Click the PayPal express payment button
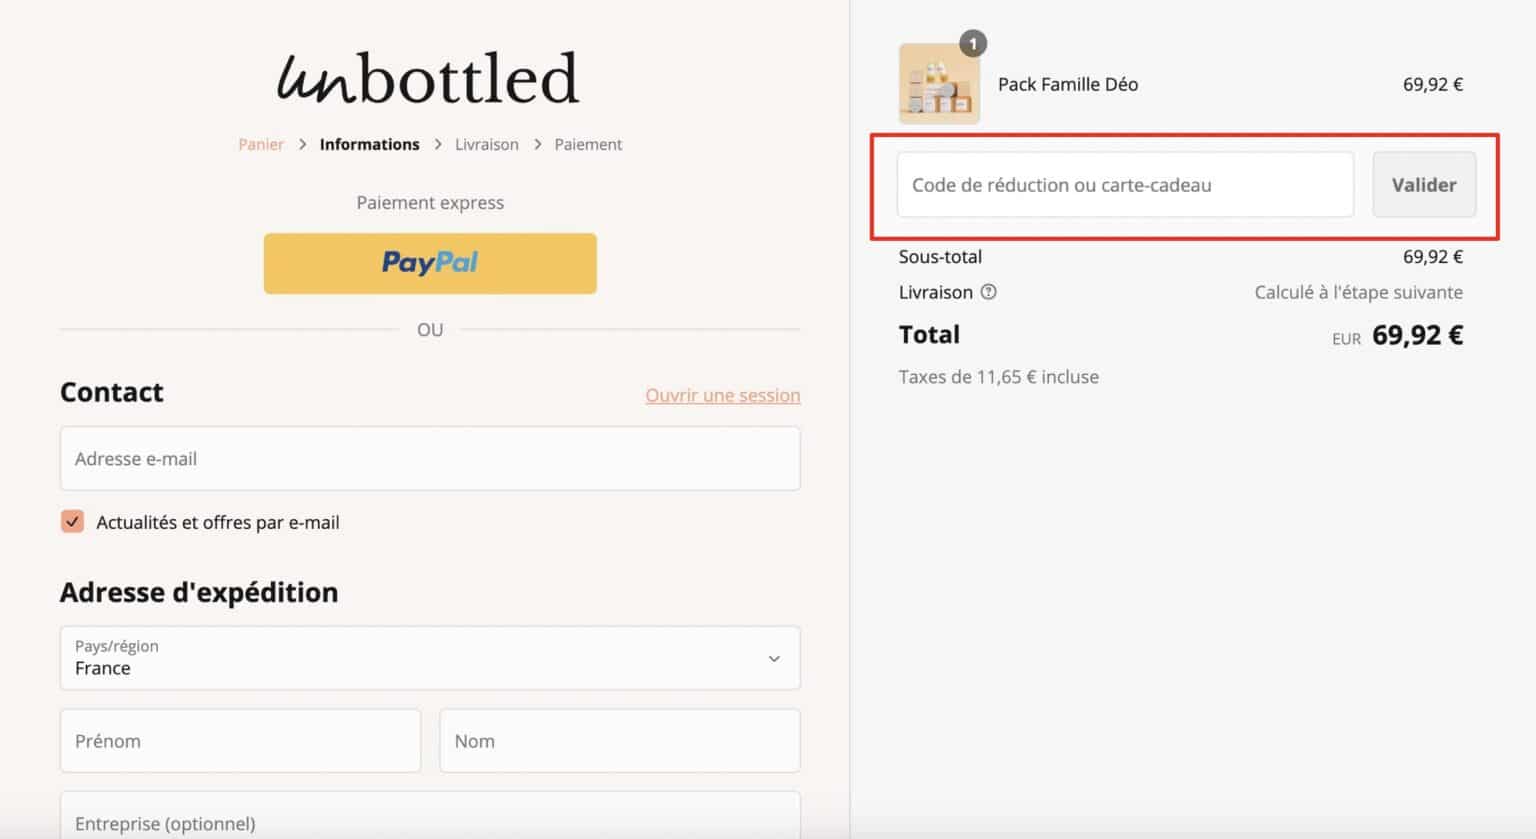1536x839 pixels. coord(430,263)
